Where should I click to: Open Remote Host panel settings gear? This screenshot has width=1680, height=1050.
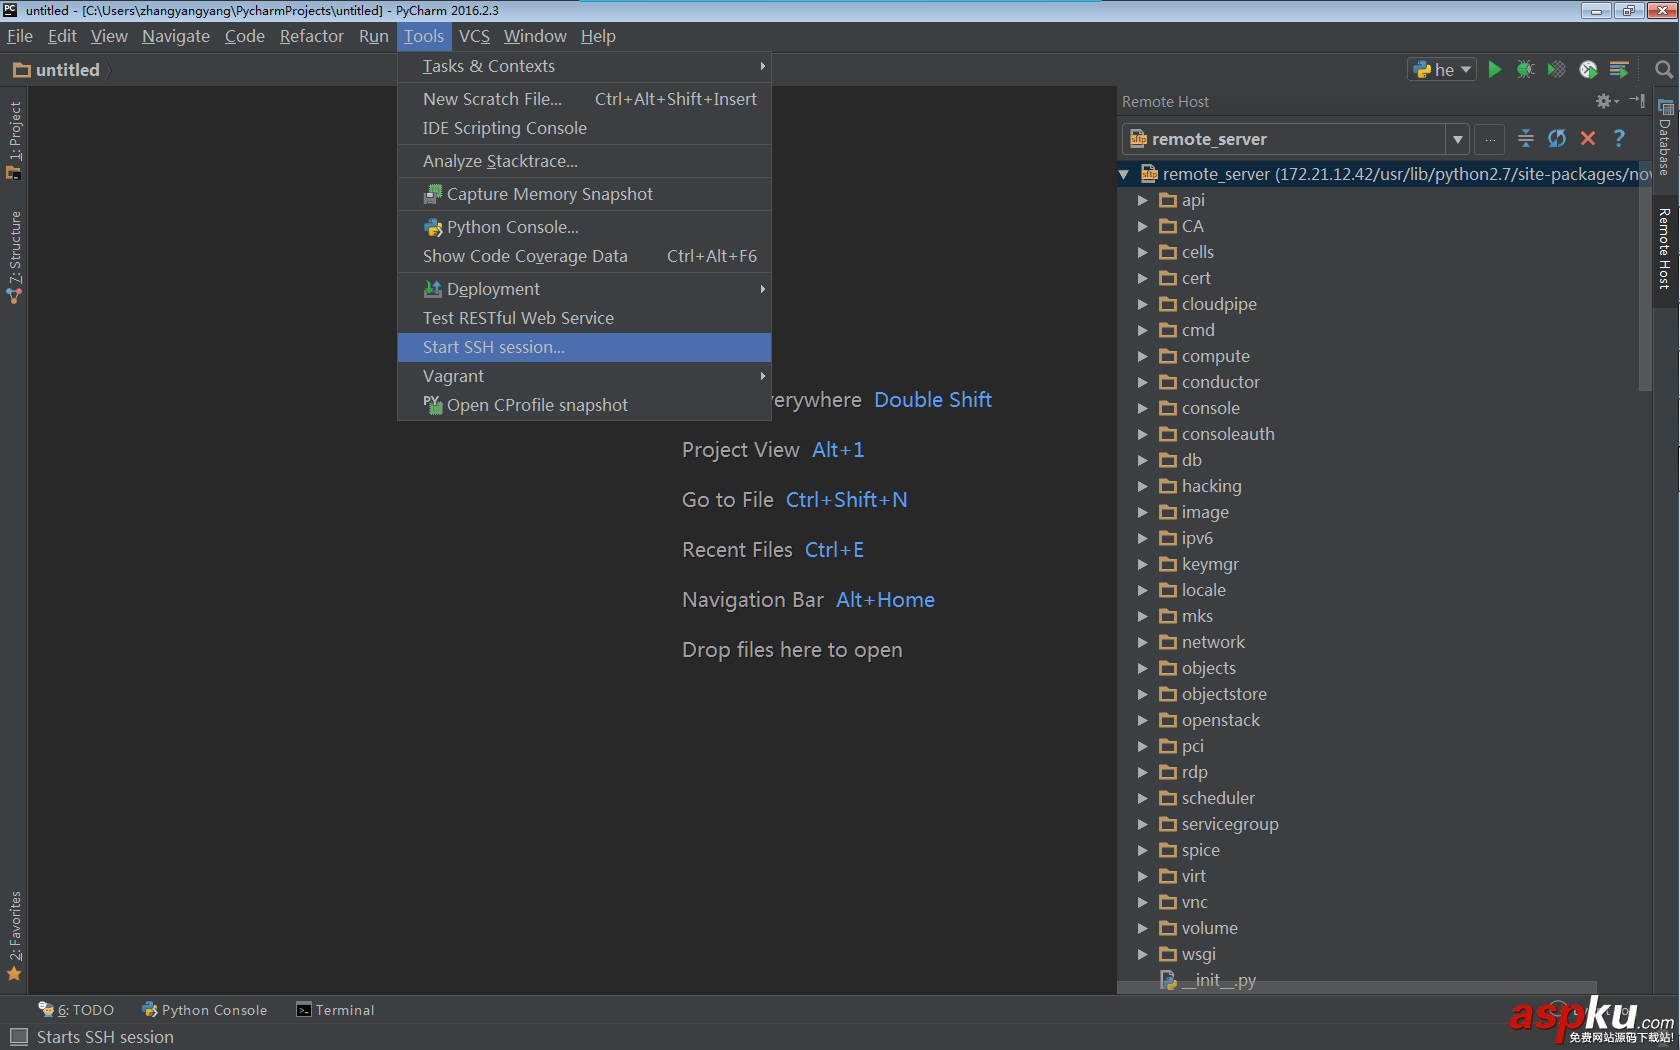(1603, 101)
